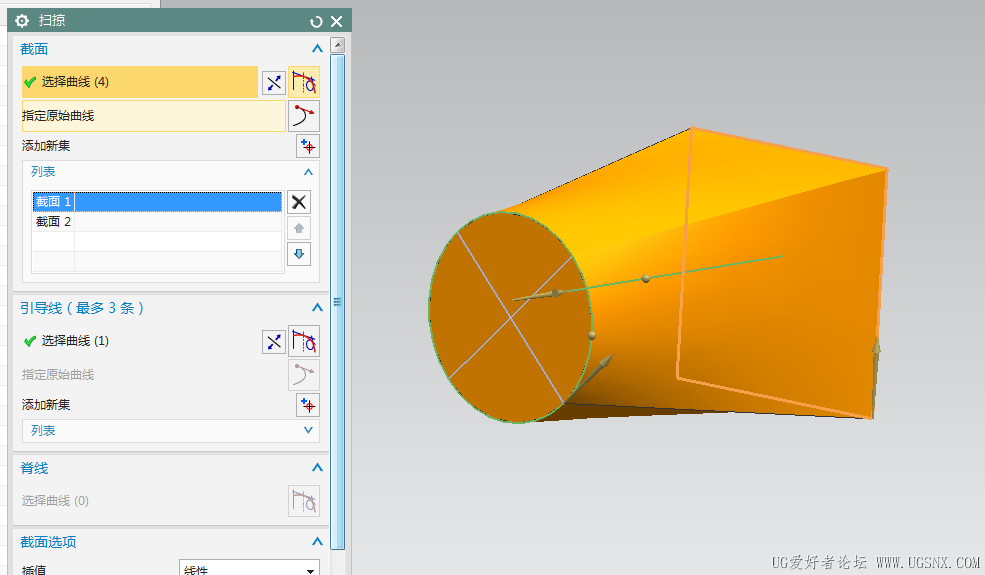The height and width of the screenshot is (575, 985).
Task: Open dialog settings via the gear icon
Action: pos(22,21)
